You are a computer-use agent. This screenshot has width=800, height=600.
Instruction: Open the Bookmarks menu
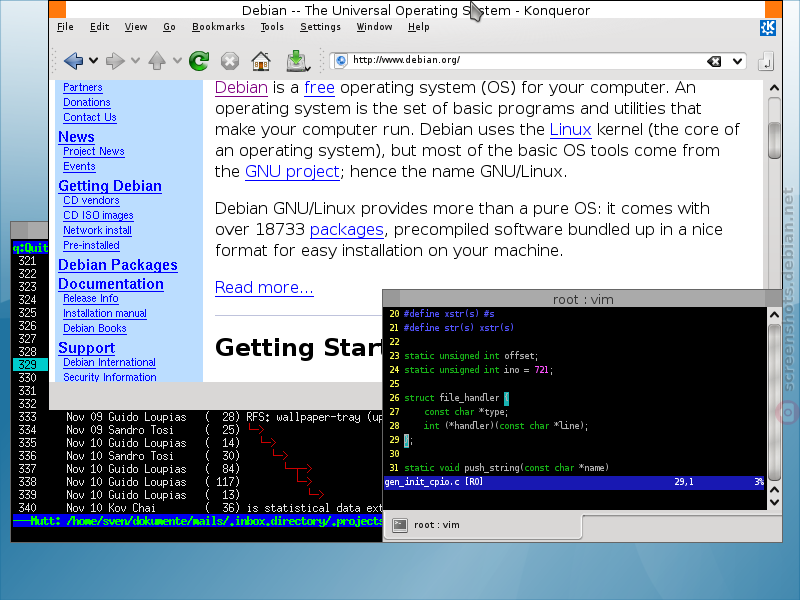pos(218,27)
